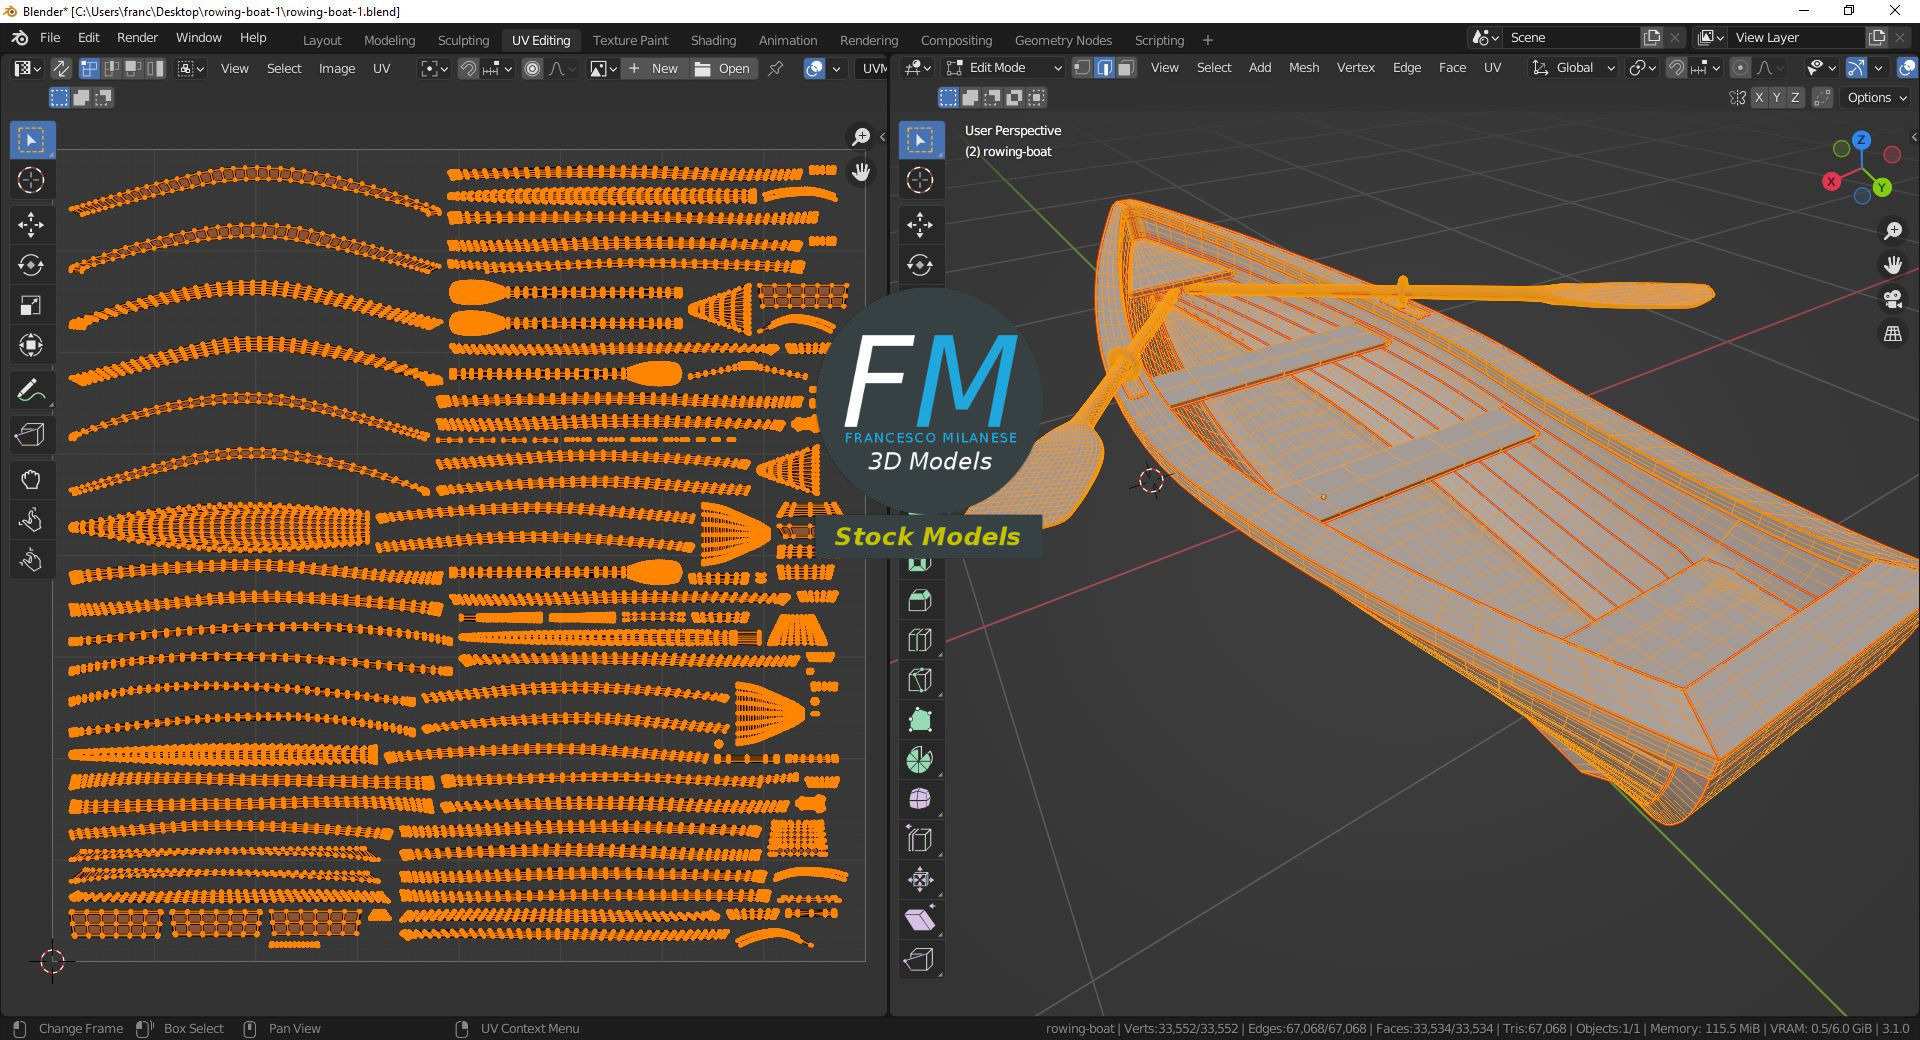1920x1040 pixels.
Task: Open the File menu
Action: point(50,37)
